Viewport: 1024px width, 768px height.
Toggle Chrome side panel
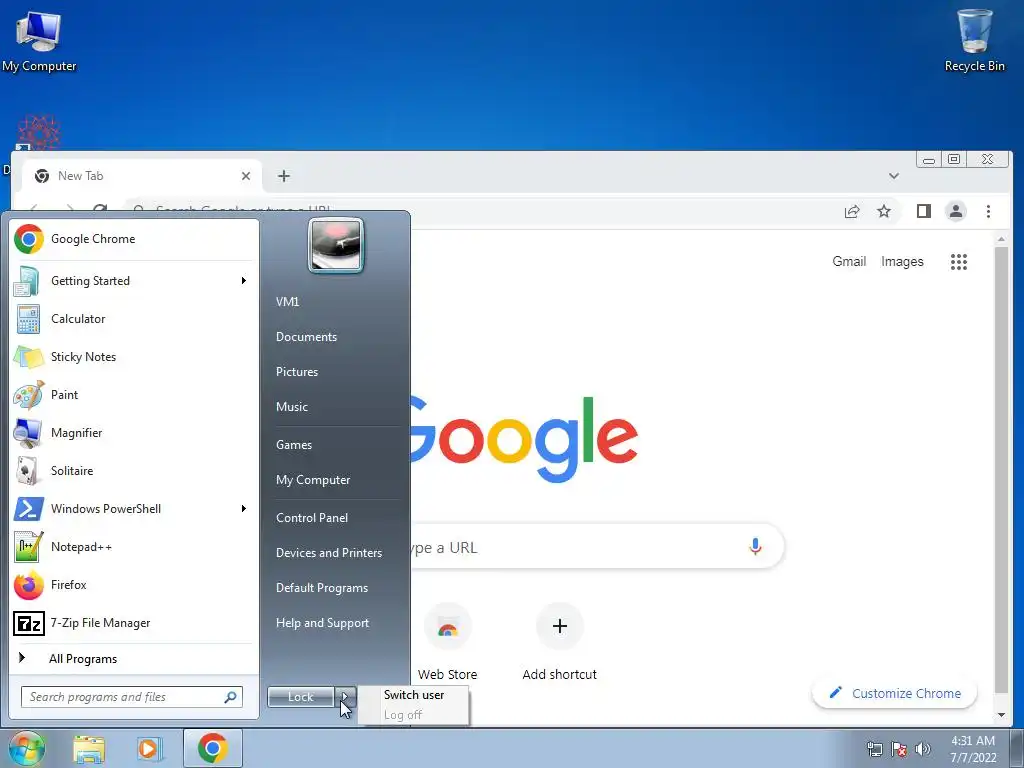[x=923, y=211]
